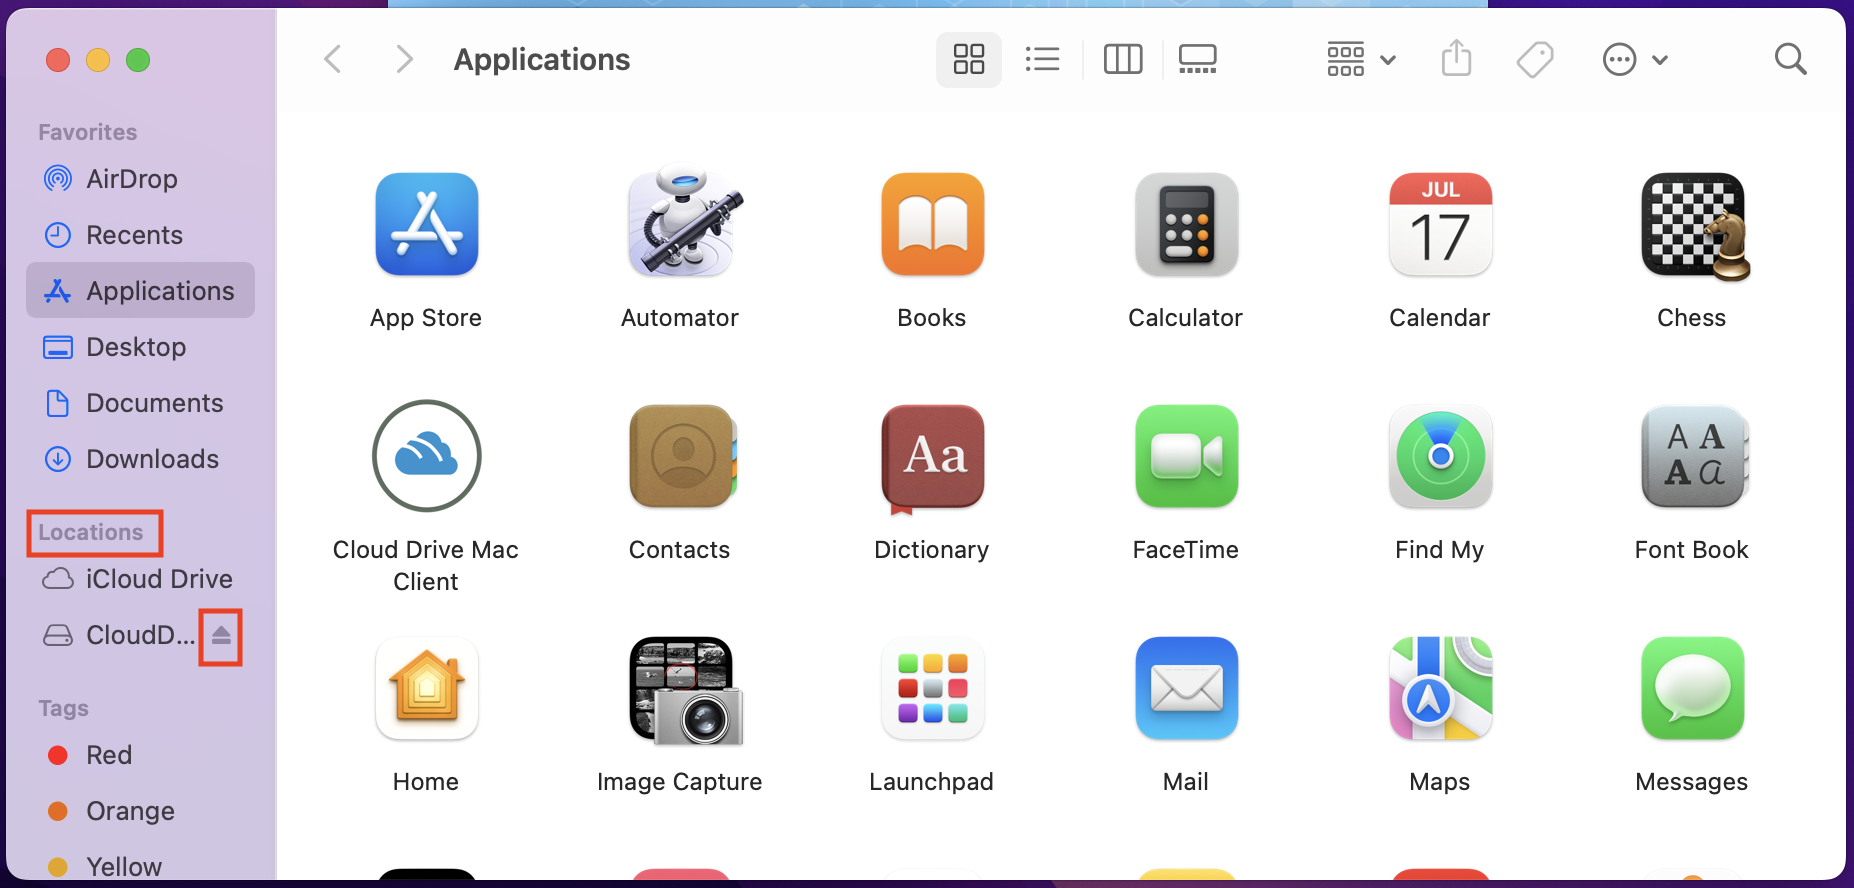Viewport: 1854px width, 888px height.
Task: Open the Chess app
Action: point(1695,226)
